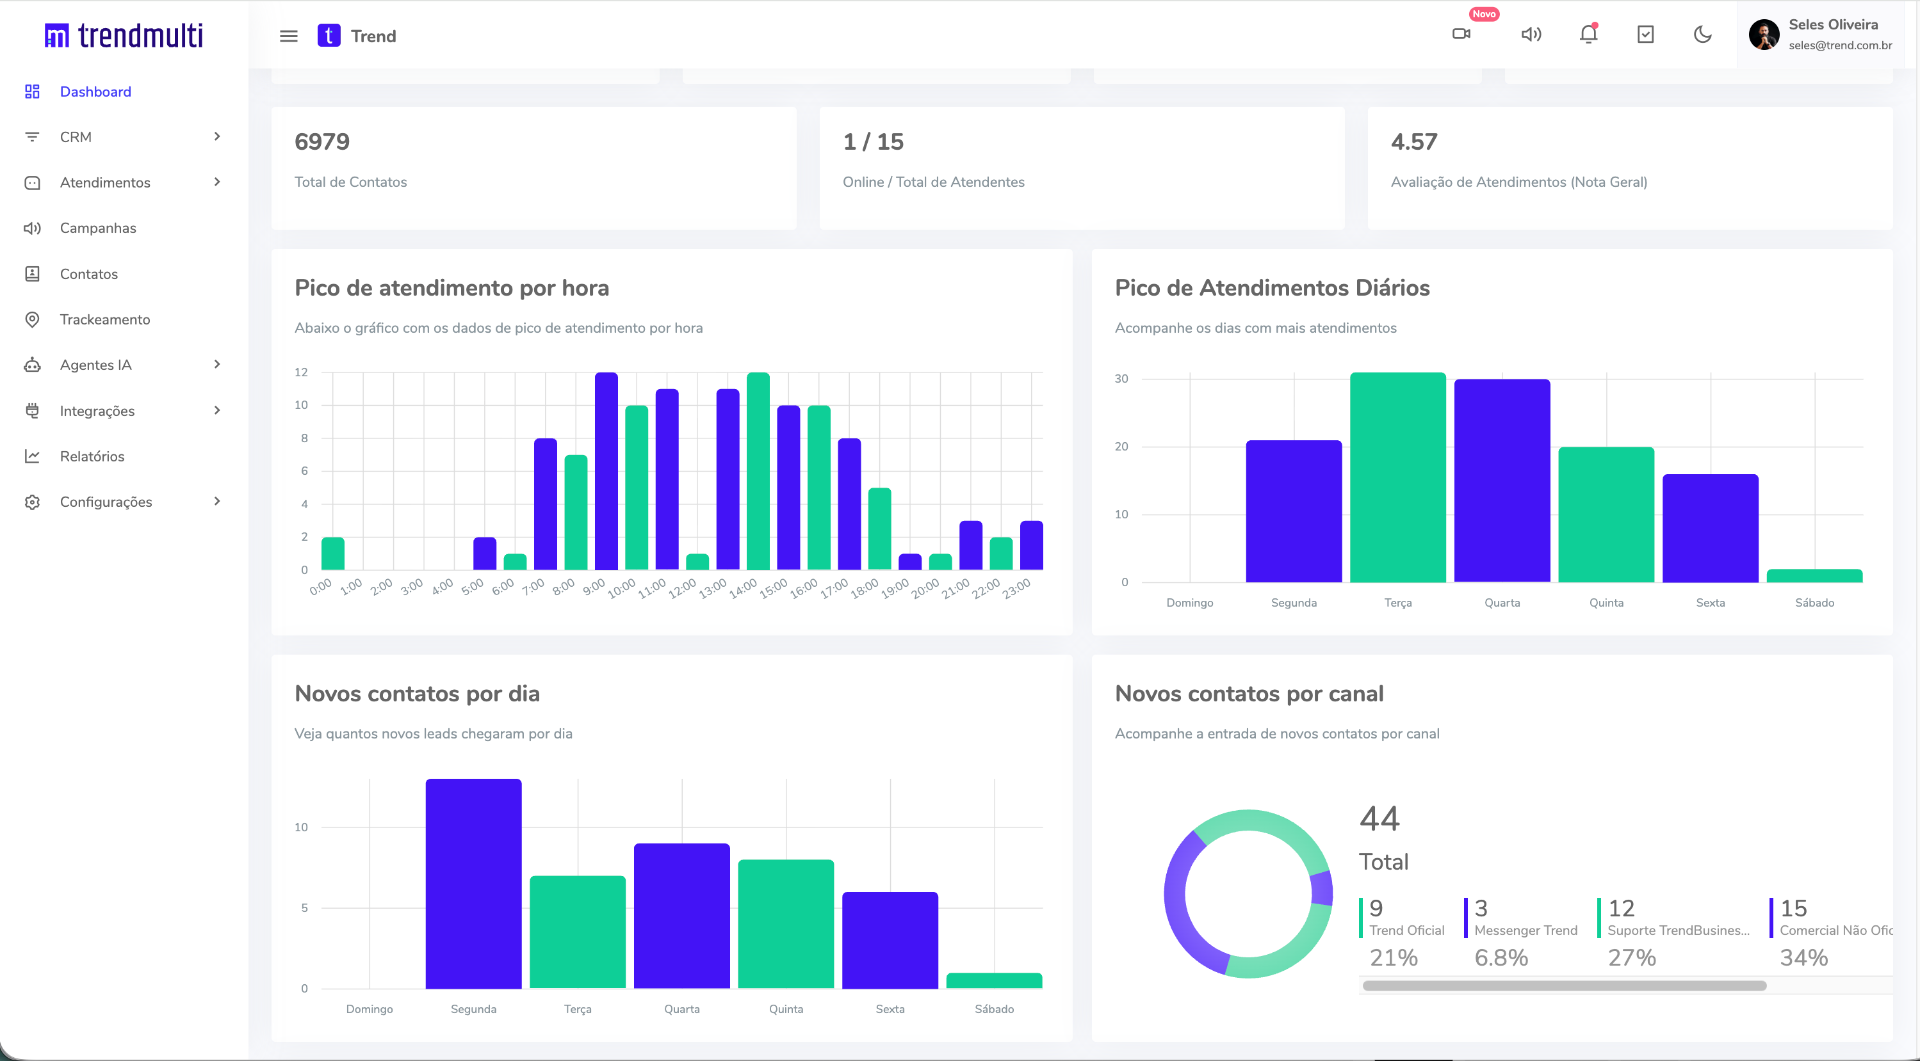Expand the Configurações submenu chevron
The image size is (1920, 1061).
(x=217, y=502)
